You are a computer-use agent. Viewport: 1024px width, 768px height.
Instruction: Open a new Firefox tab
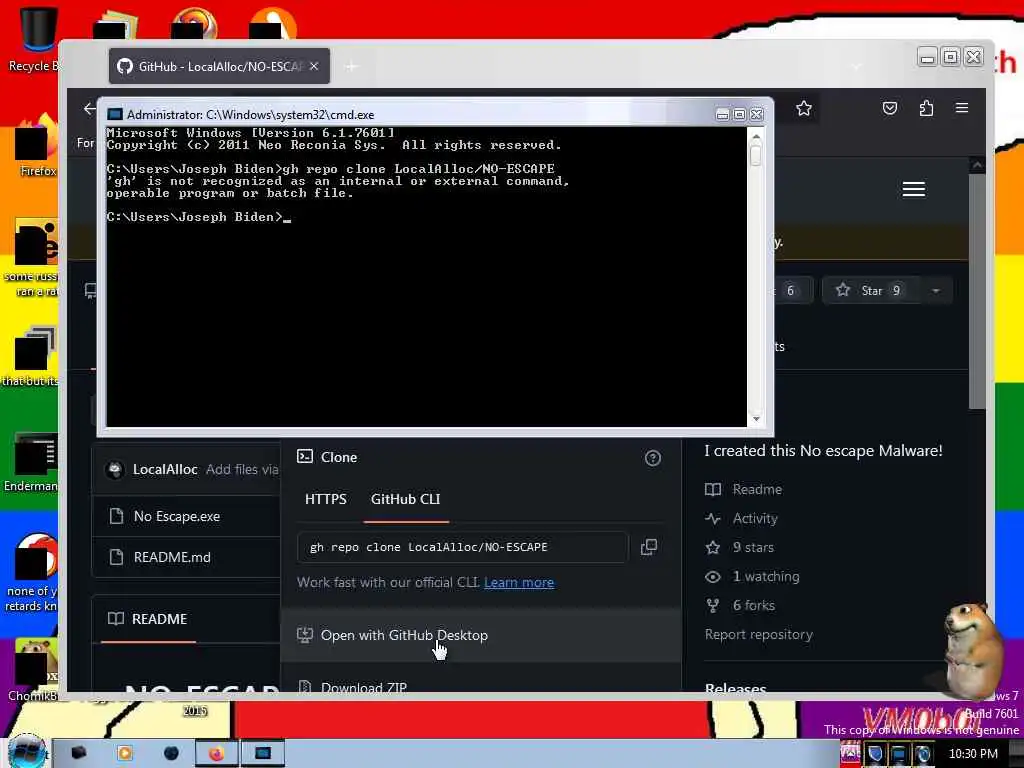pyautogui.click(x=351, y=66)
